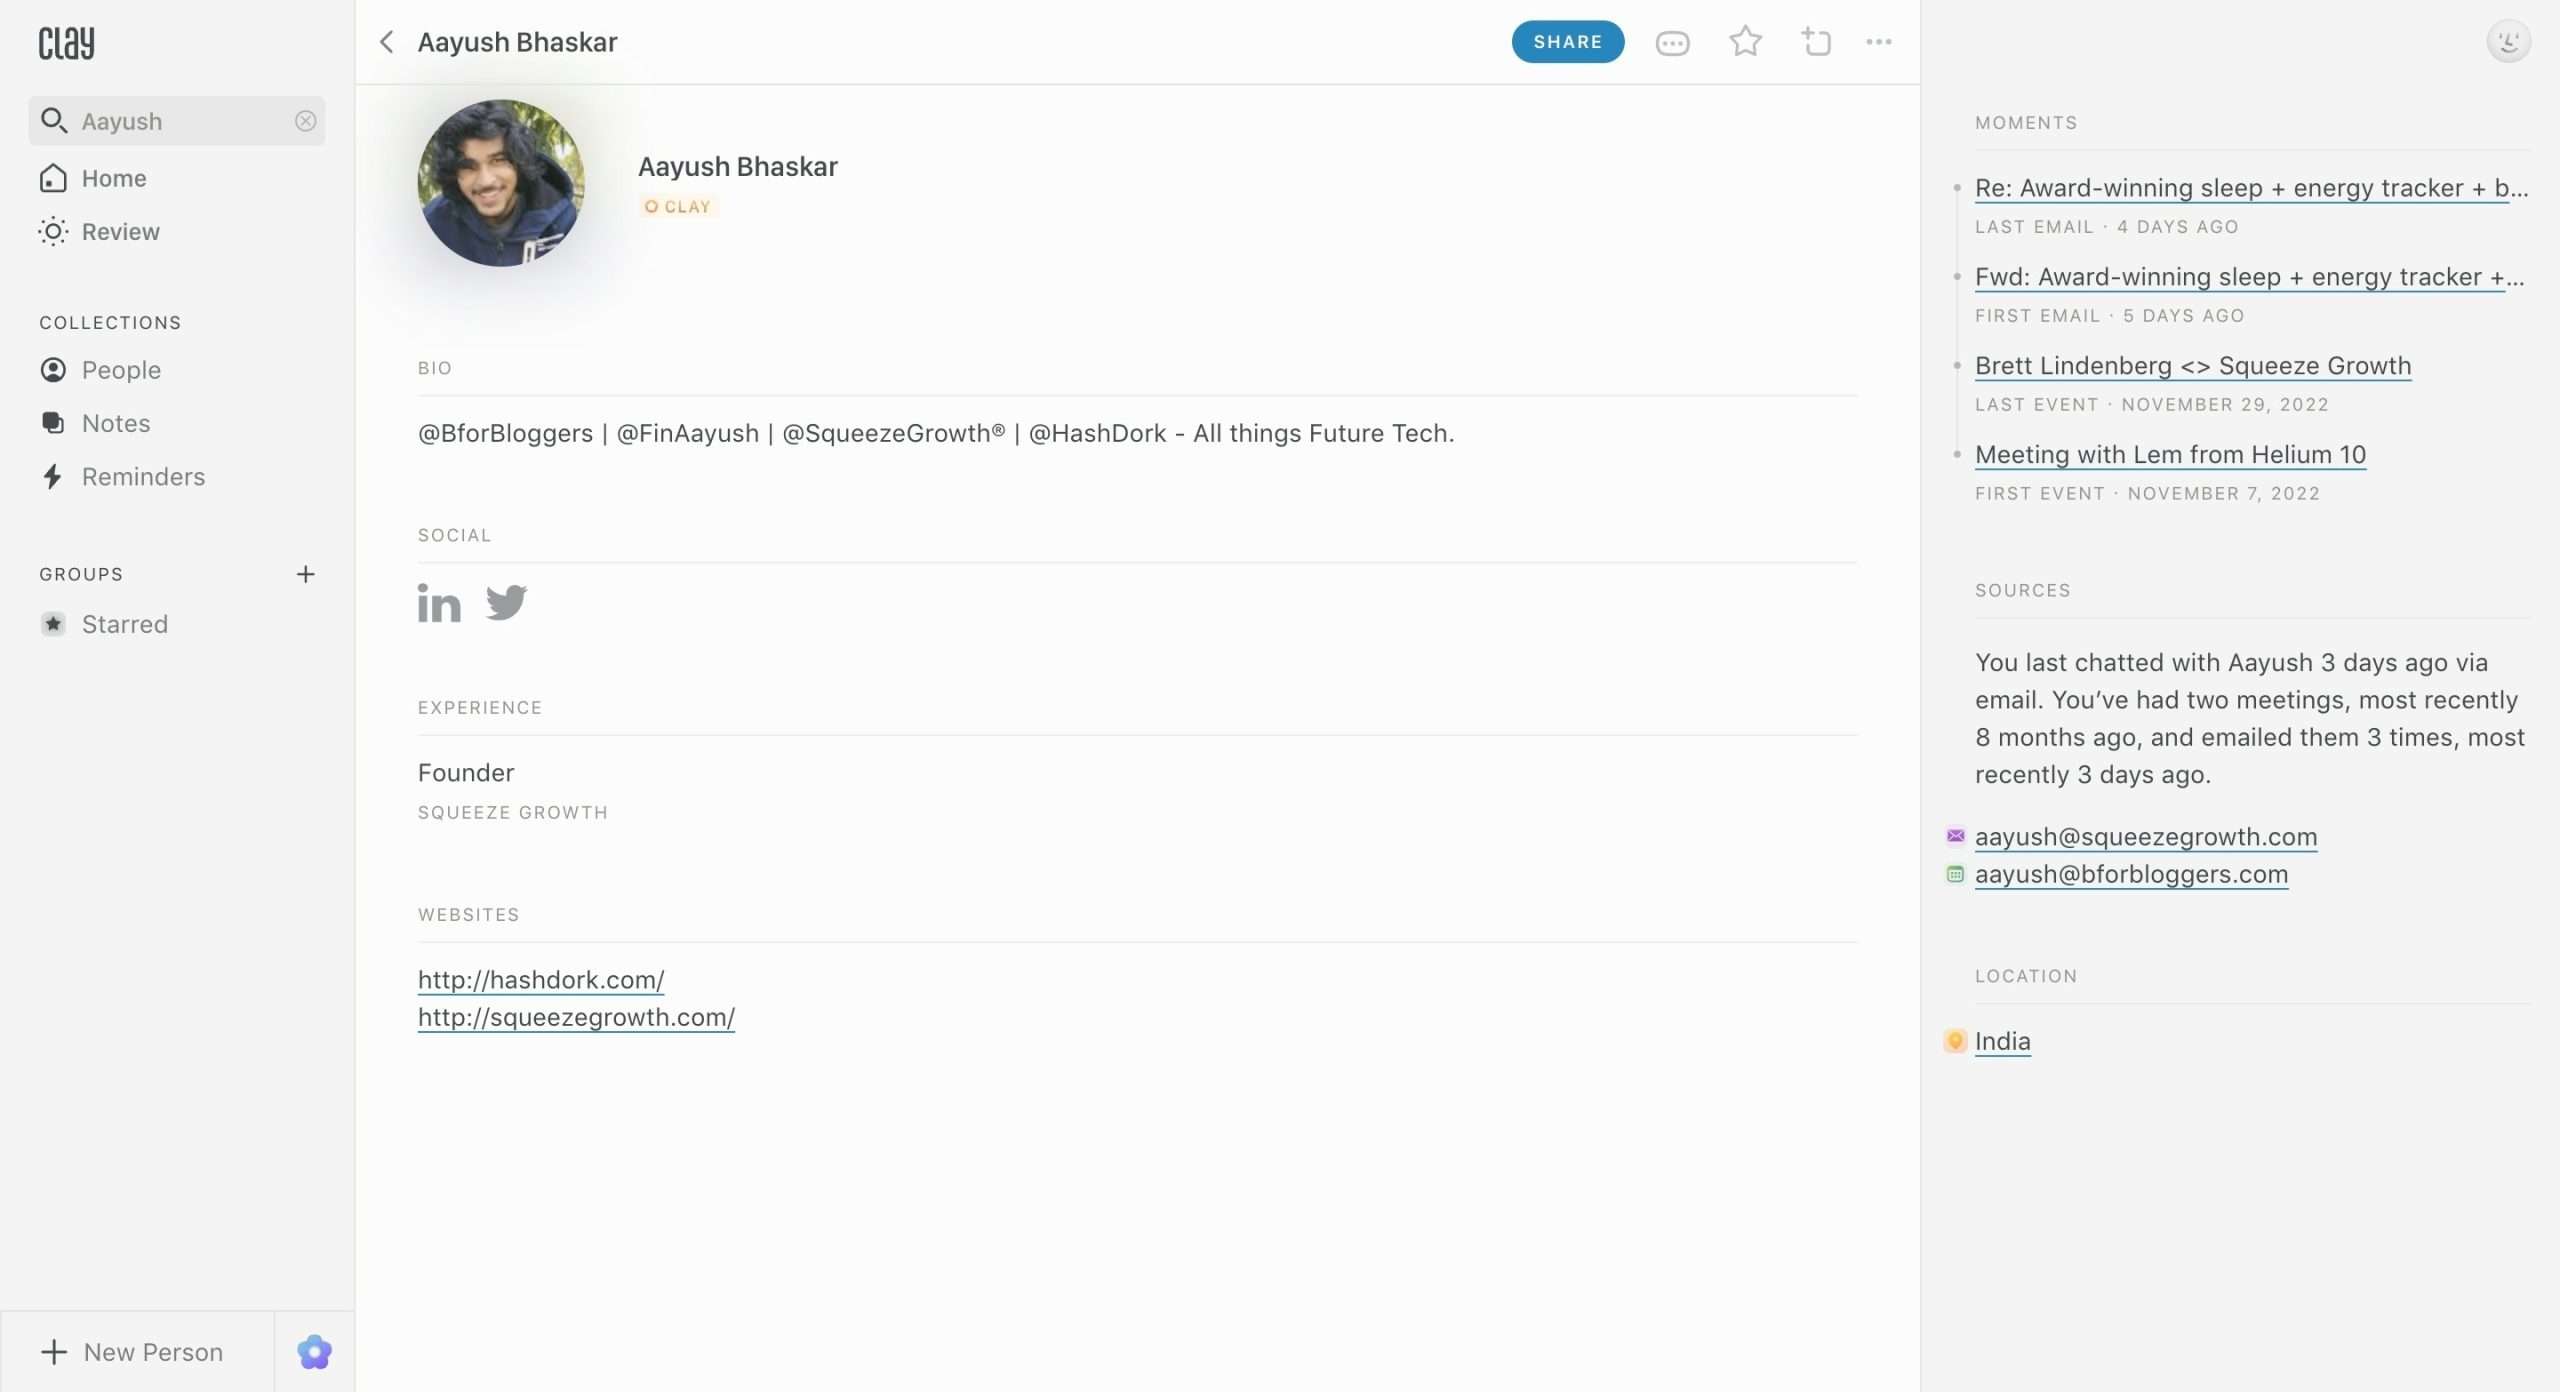This screenshot has width=2560, height=1392.
Task: Click the People person icon
Action: point(54,370)
